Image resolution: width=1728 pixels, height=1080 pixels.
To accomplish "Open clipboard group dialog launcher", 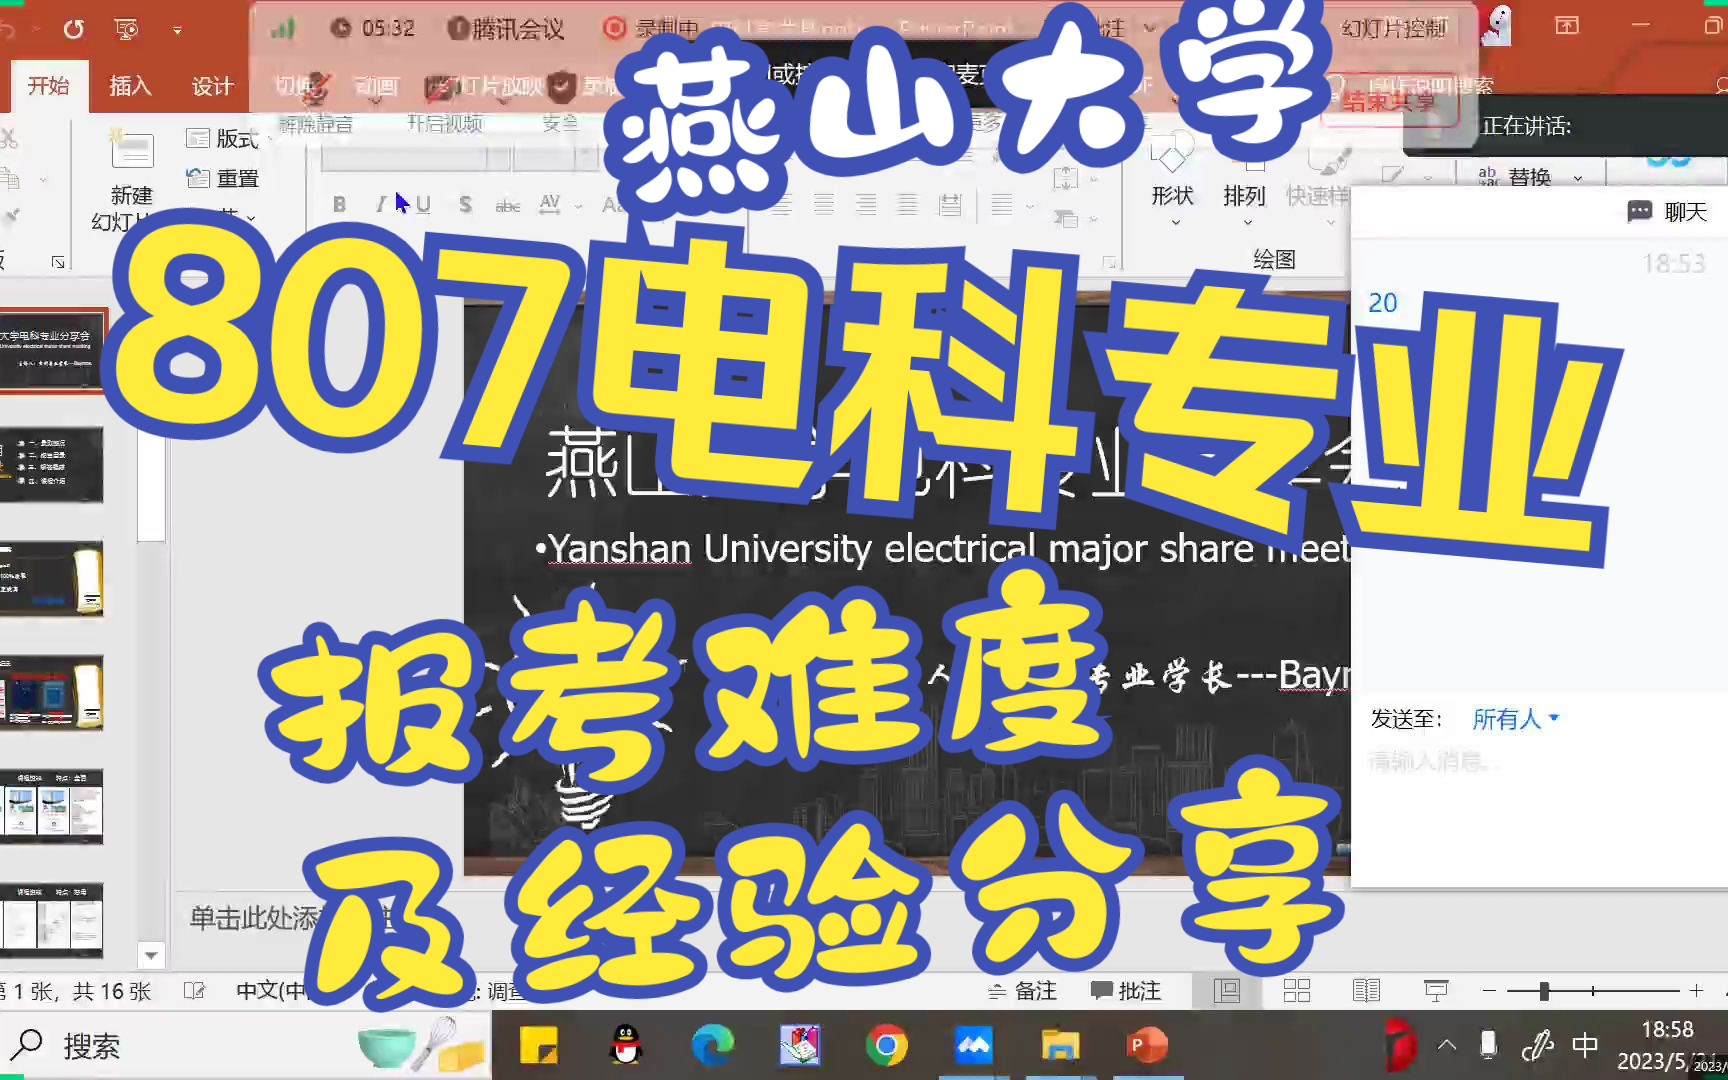I will pos(58,262).
